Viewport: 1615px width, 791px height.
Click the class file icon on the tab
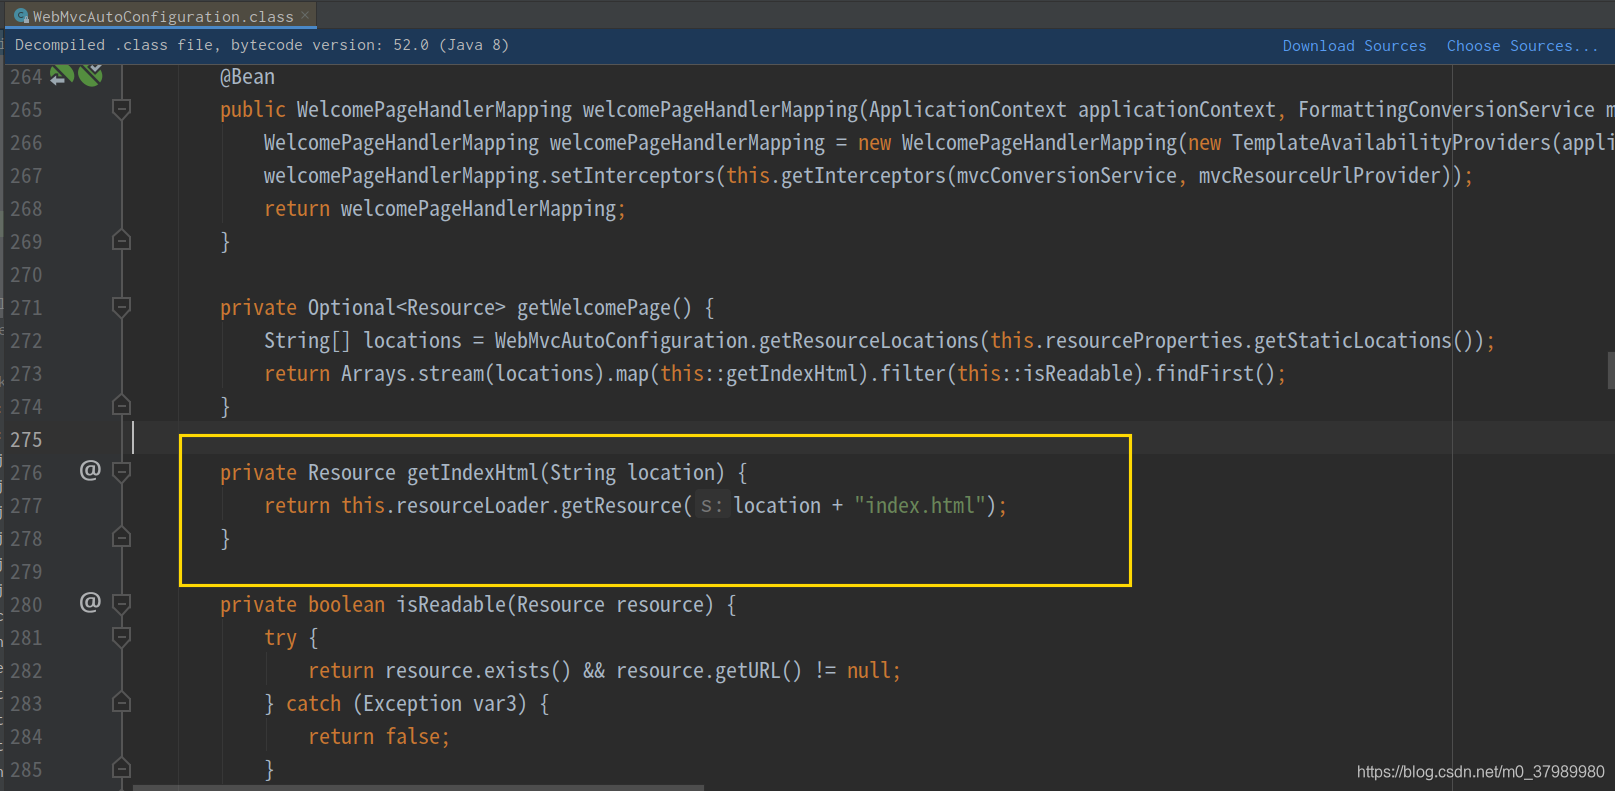[x=21, y=16]
